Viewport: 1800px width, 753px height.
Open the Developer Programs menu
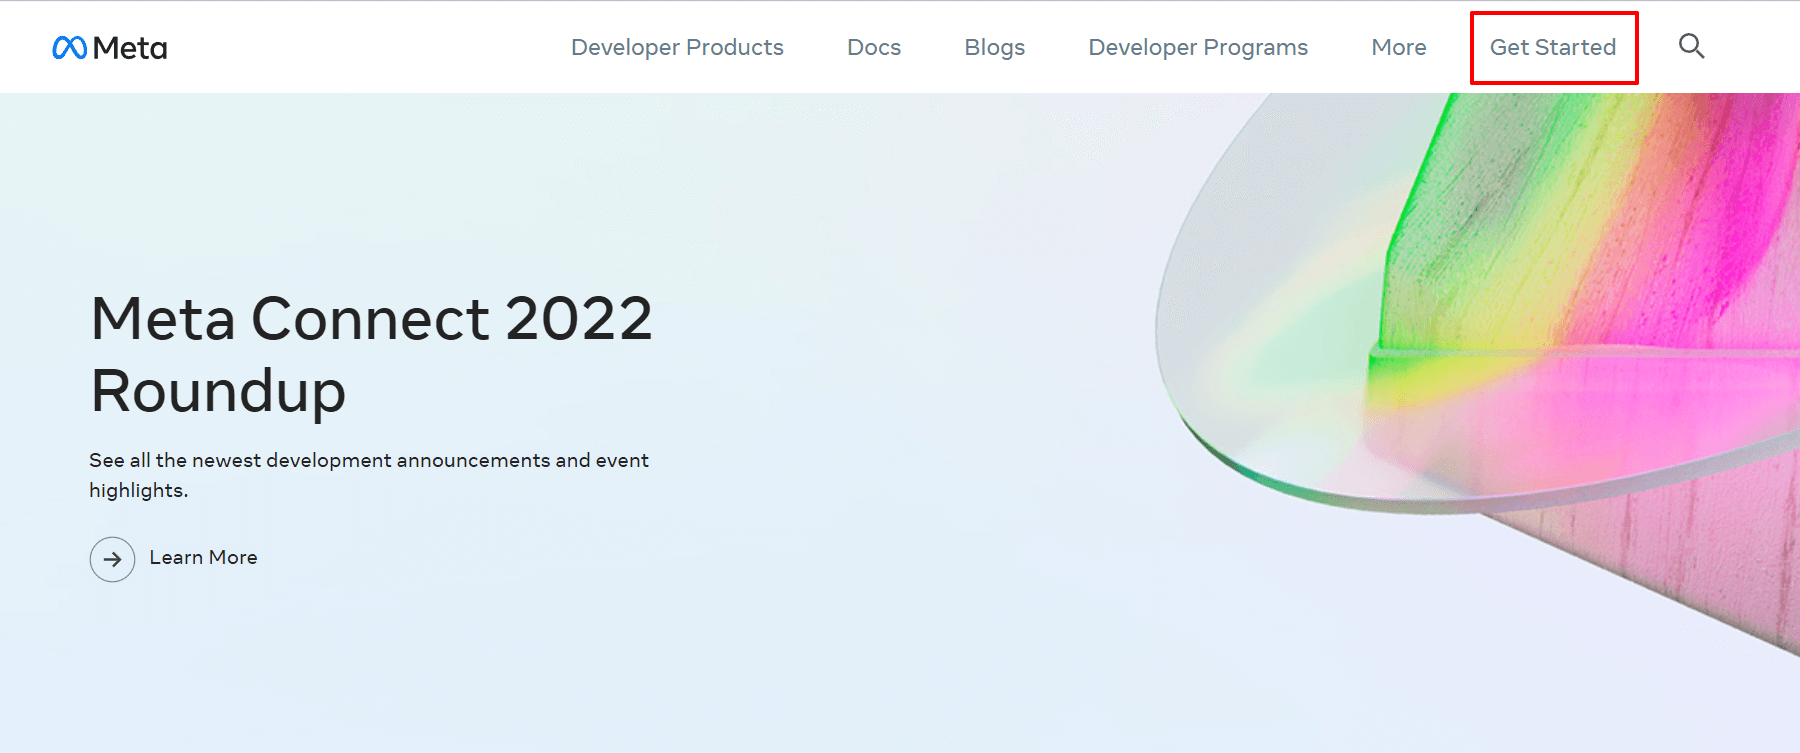1198,47
